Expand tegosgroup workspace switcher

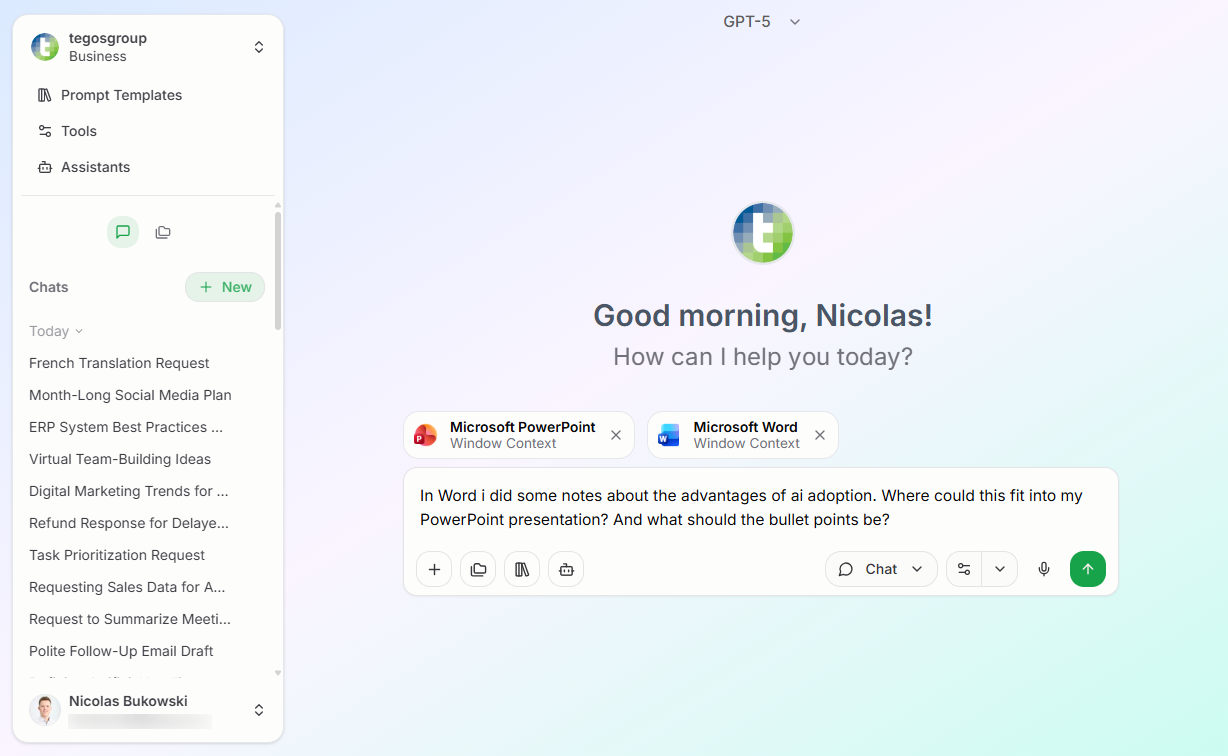click(x=258, y=47)
